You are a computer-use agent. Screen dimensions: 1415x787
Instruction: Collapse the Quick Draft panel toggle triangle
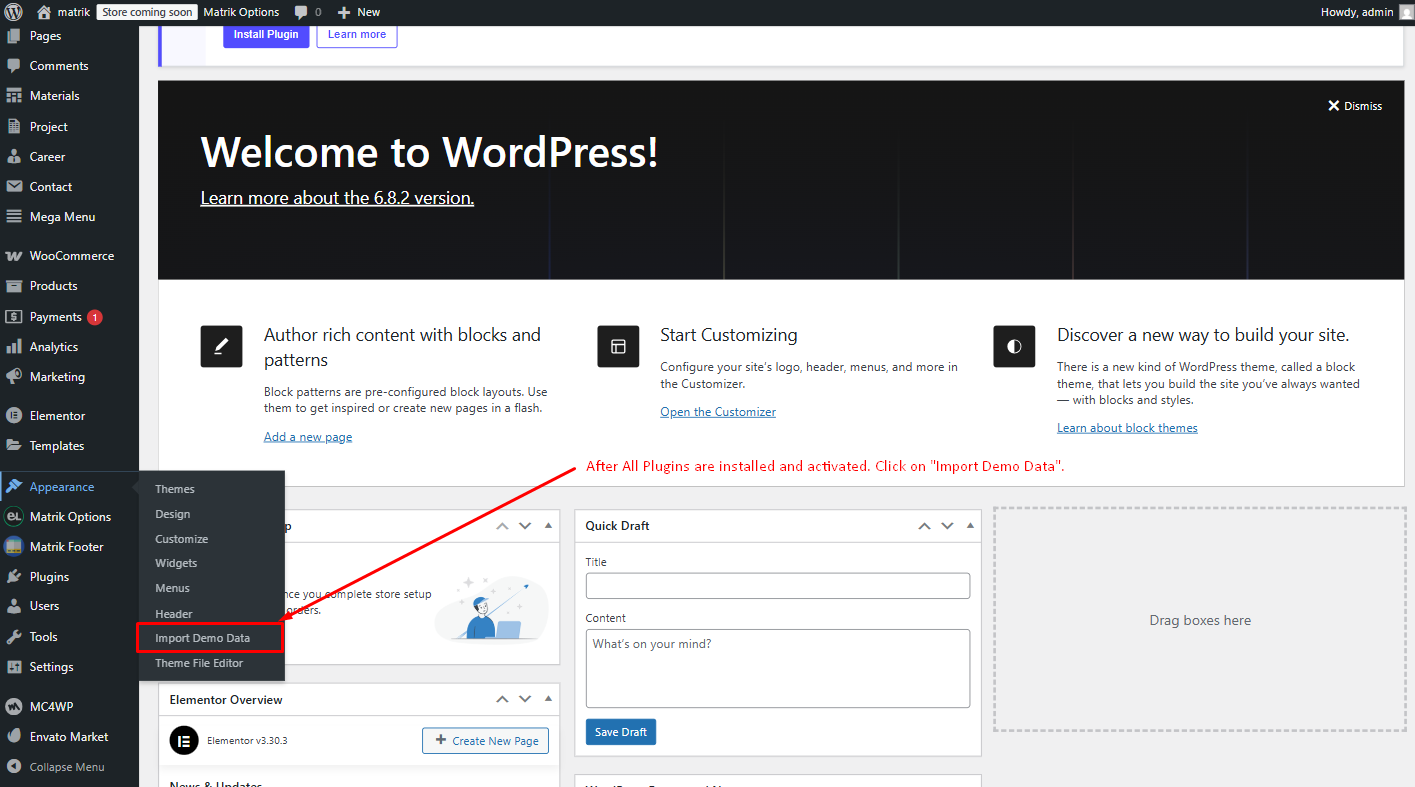[x=970, y=526]
